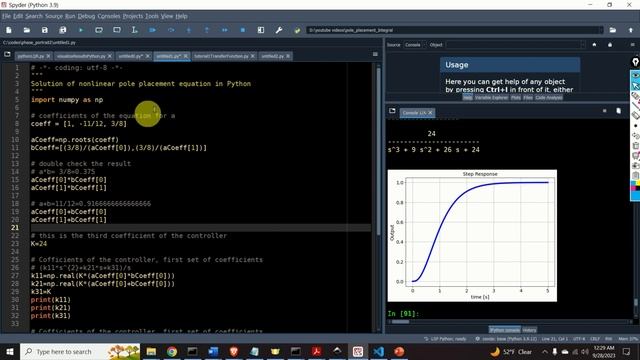The height and width of the screenshot is (360, 640).
Task: Select the Code Analysis pane tab
Action: coord(549,98)
